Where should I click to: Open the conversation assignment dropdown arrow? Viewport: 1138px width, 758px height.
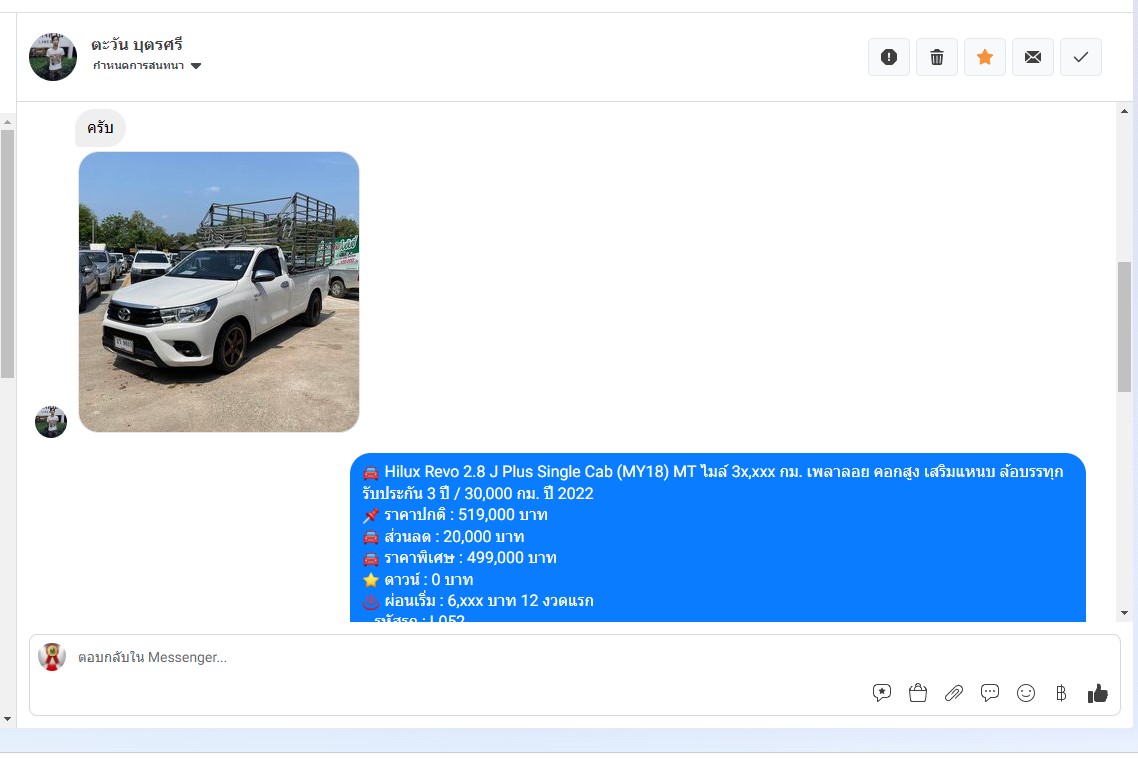pos(196,66)
